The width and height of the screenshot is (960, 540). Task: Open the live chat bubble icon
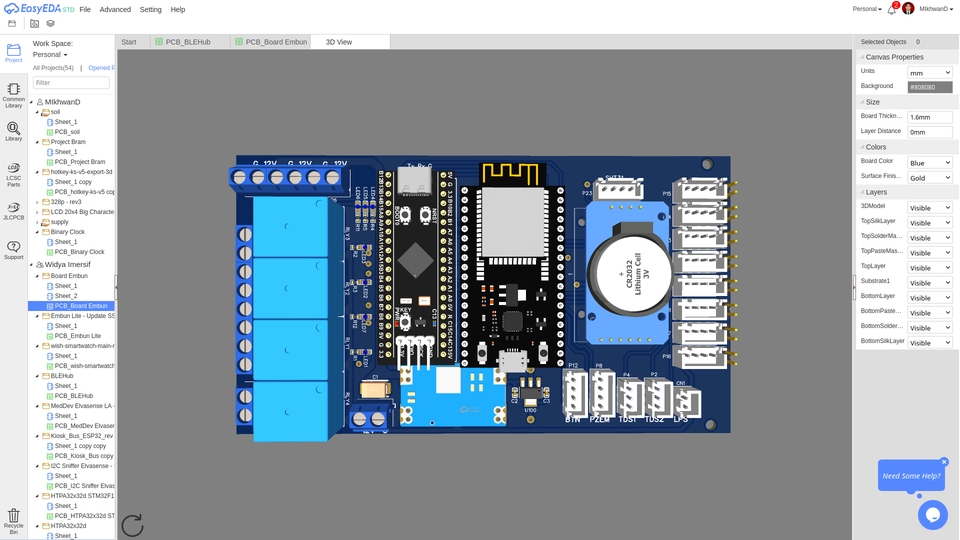[x=932, y=514]
